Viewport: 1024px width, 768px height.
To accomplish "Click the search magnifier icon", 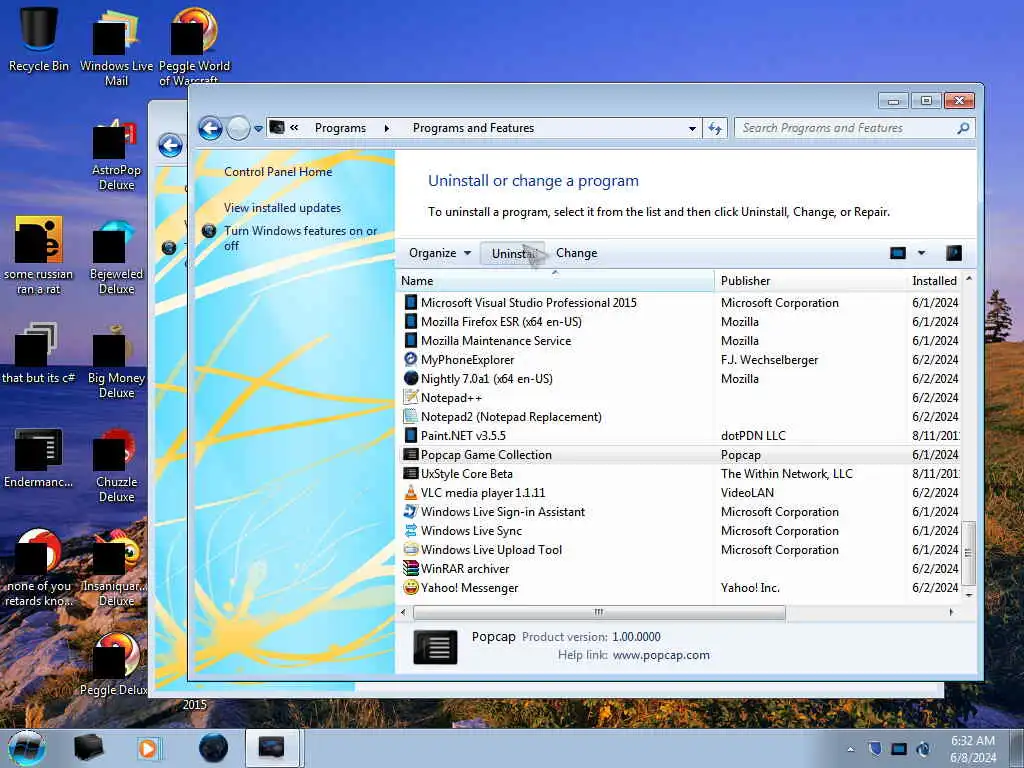I will coord(963,128).
